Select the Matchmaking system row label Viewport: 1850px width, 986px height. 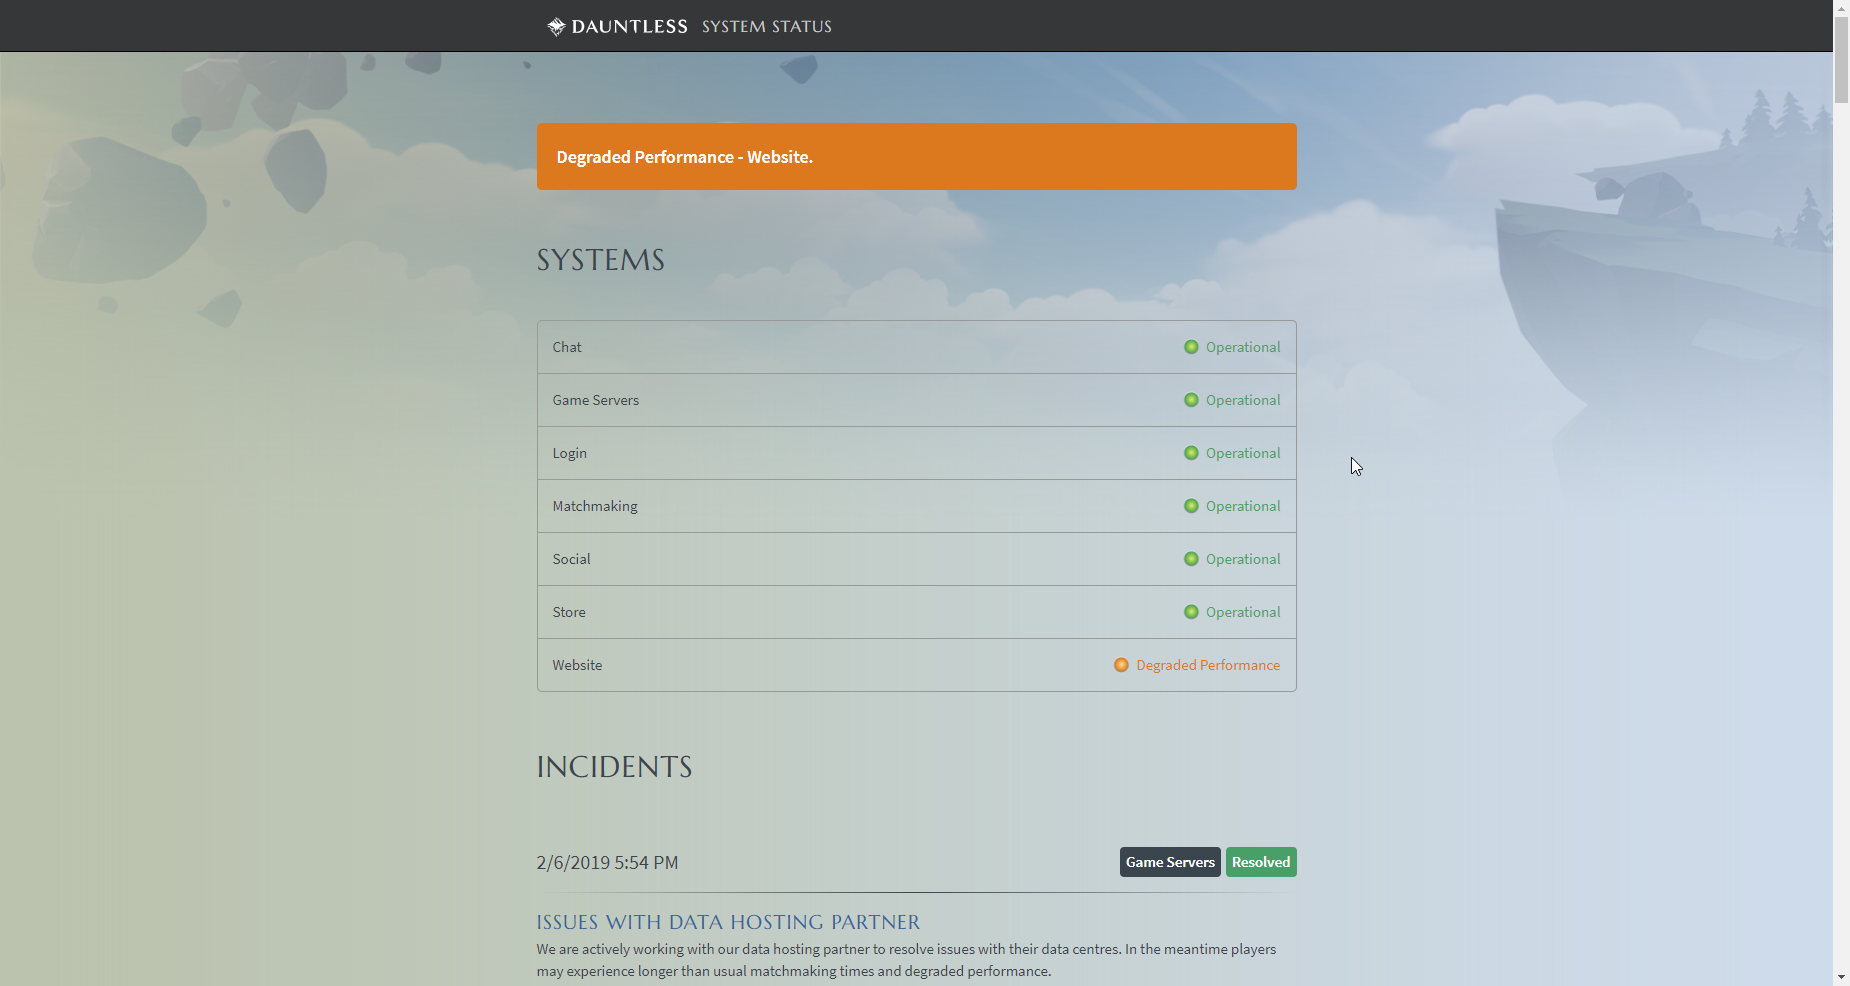[x=595, y=506]
